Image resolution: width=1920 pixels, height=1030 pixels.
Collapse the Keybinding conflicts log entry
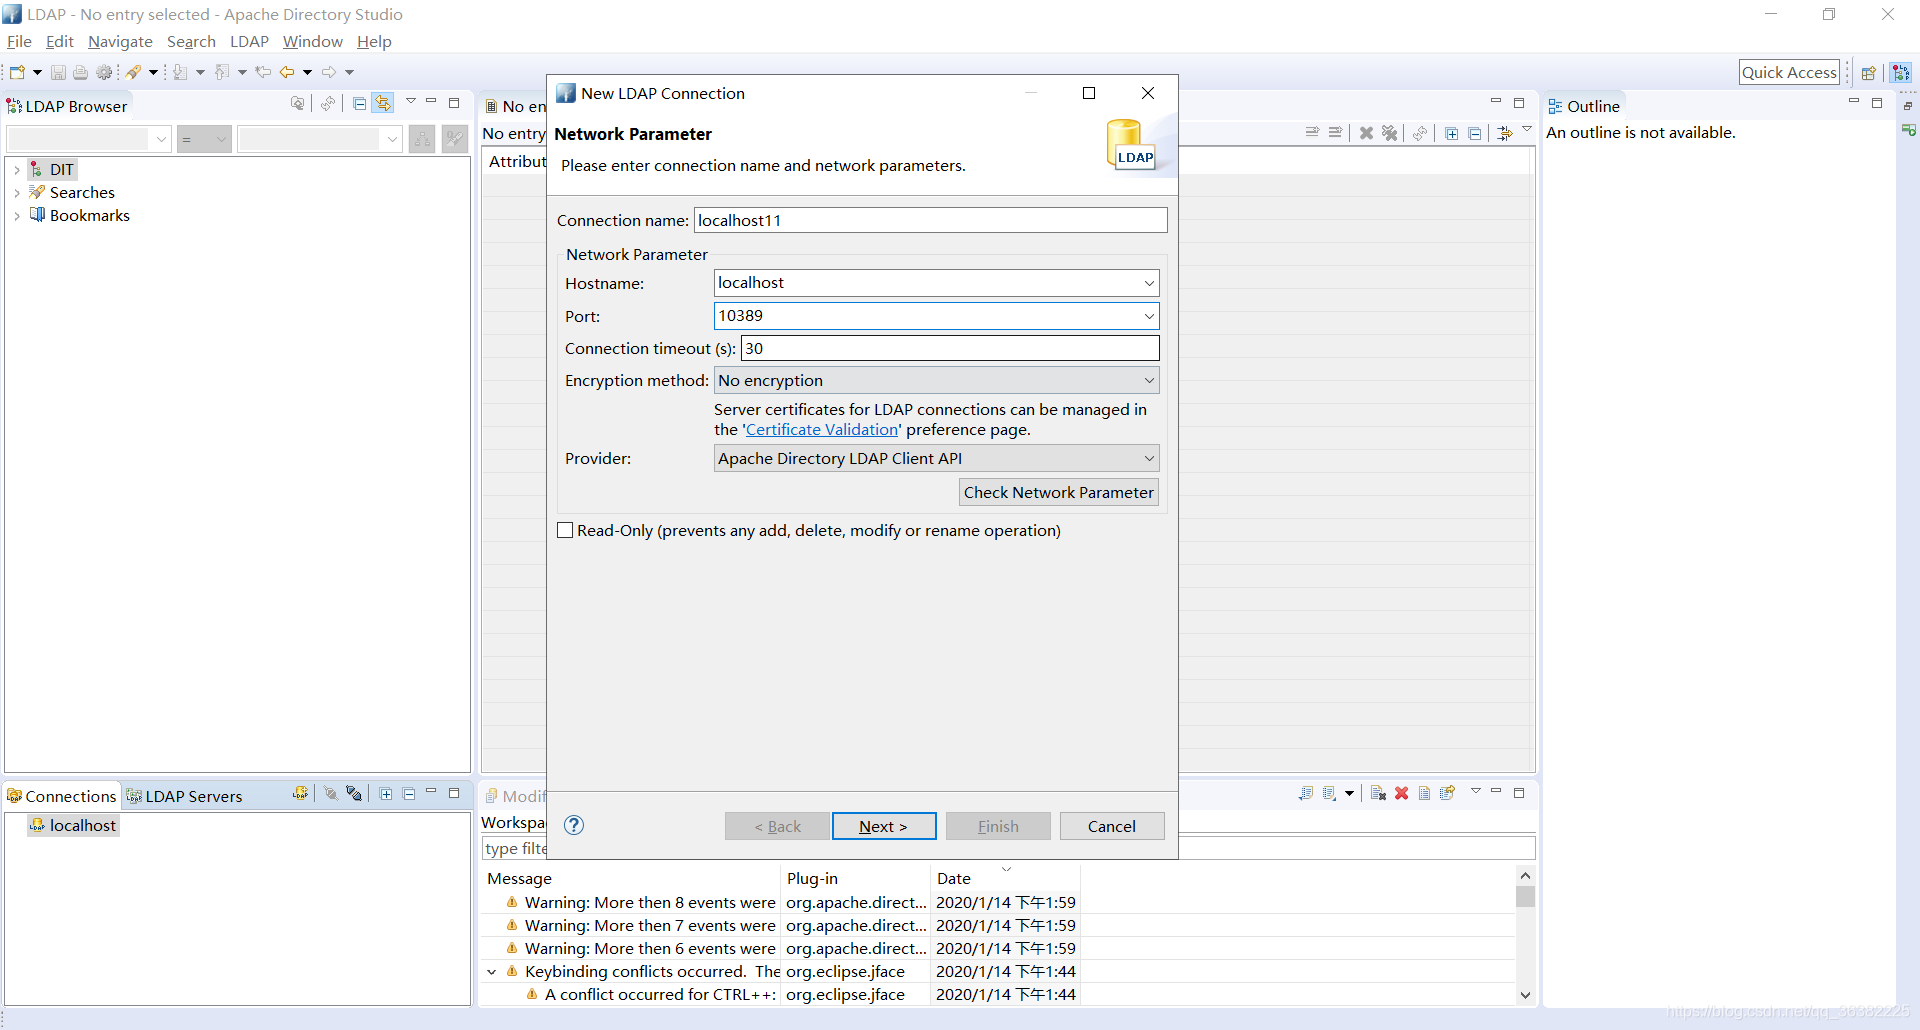tap(492, 972)
